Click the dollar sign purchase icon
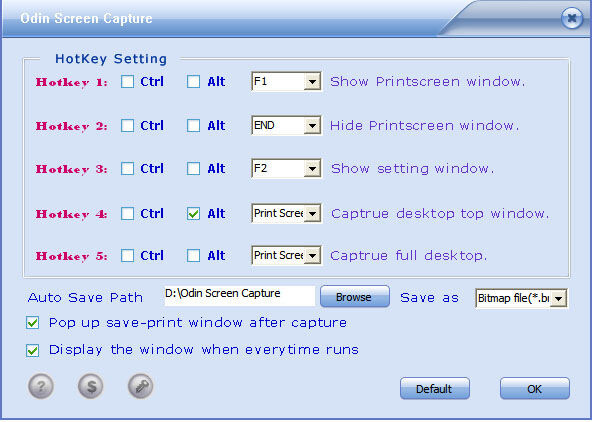The height and width of the screenshot is (422, 592). pyautogui.click(x=91, y=386)
